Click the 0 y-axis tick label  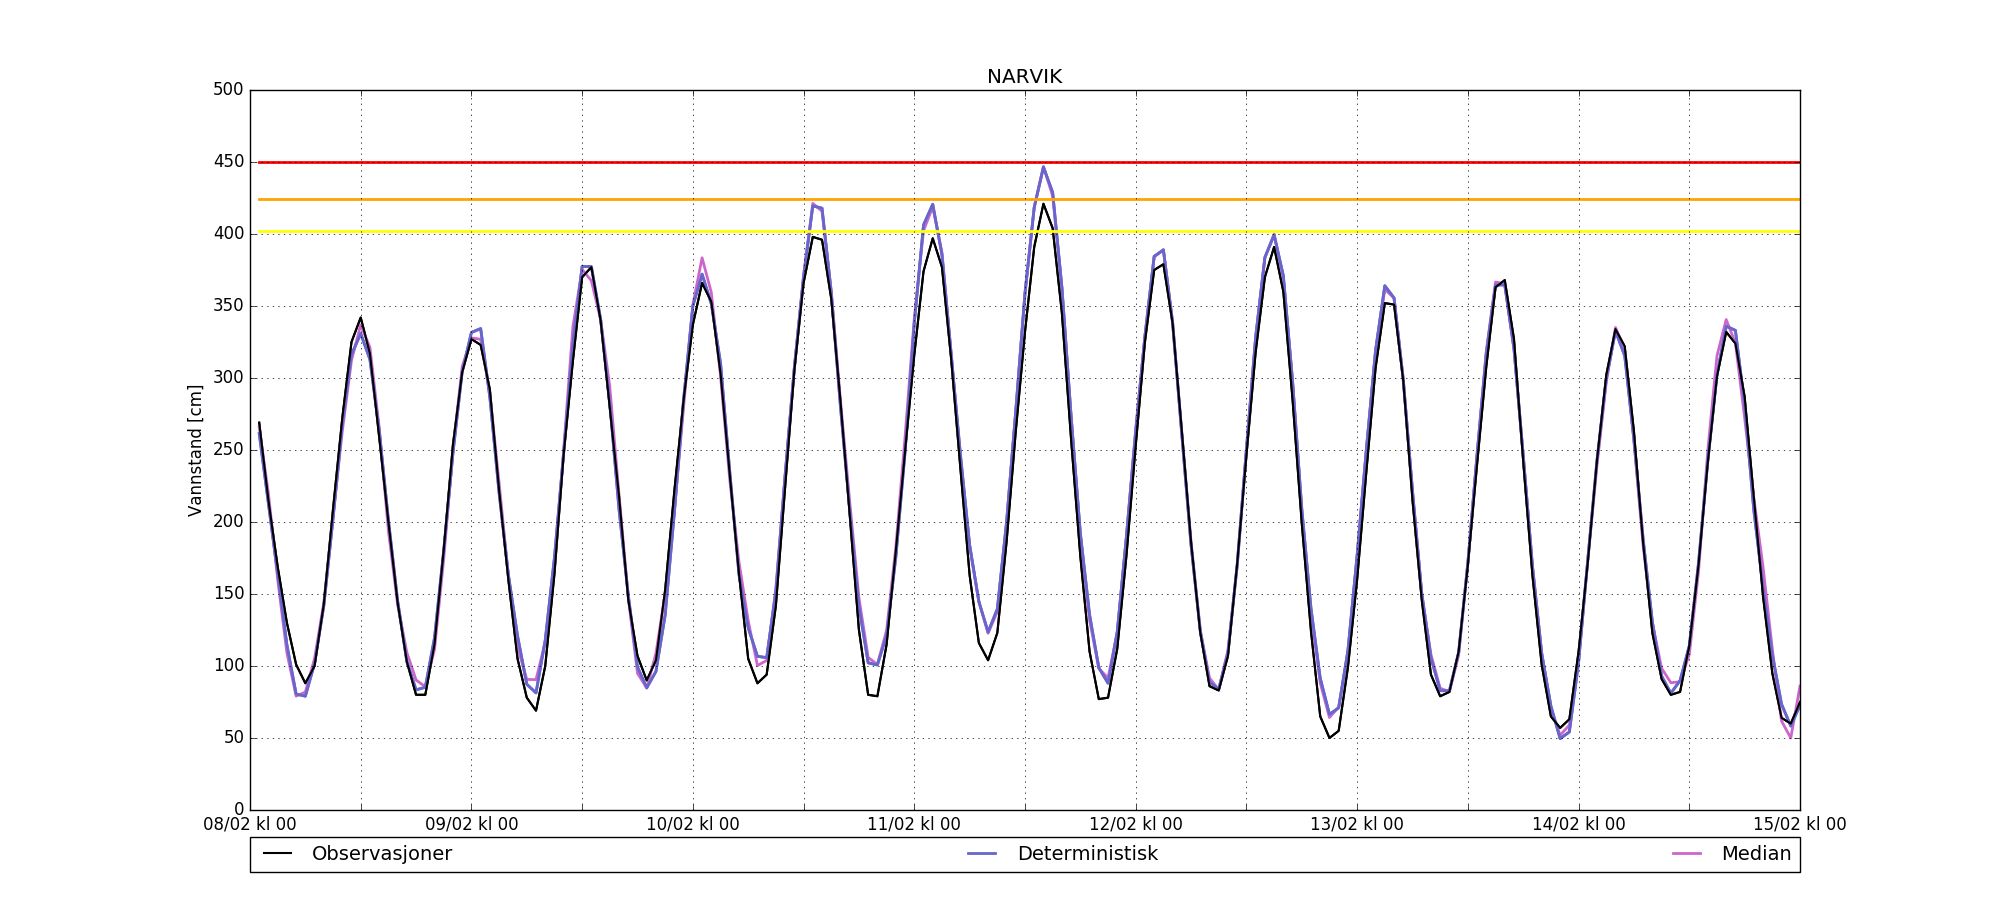pyautogui.click(x=238, y=810)
